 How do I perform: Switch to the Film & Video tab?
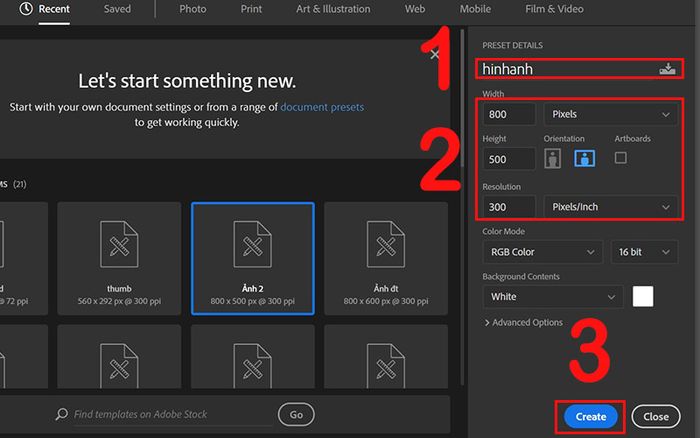click(554, 9)
